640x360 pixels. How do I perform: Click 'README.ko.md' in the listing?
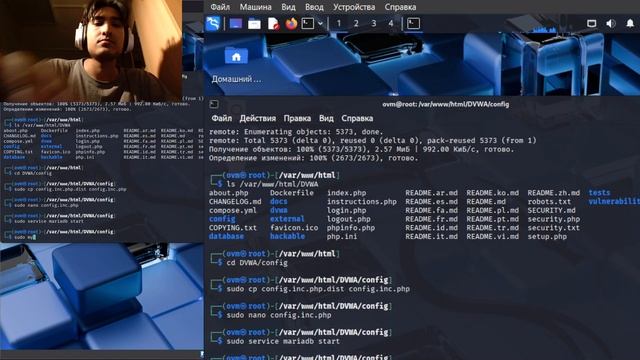click(x=493, y=193)
